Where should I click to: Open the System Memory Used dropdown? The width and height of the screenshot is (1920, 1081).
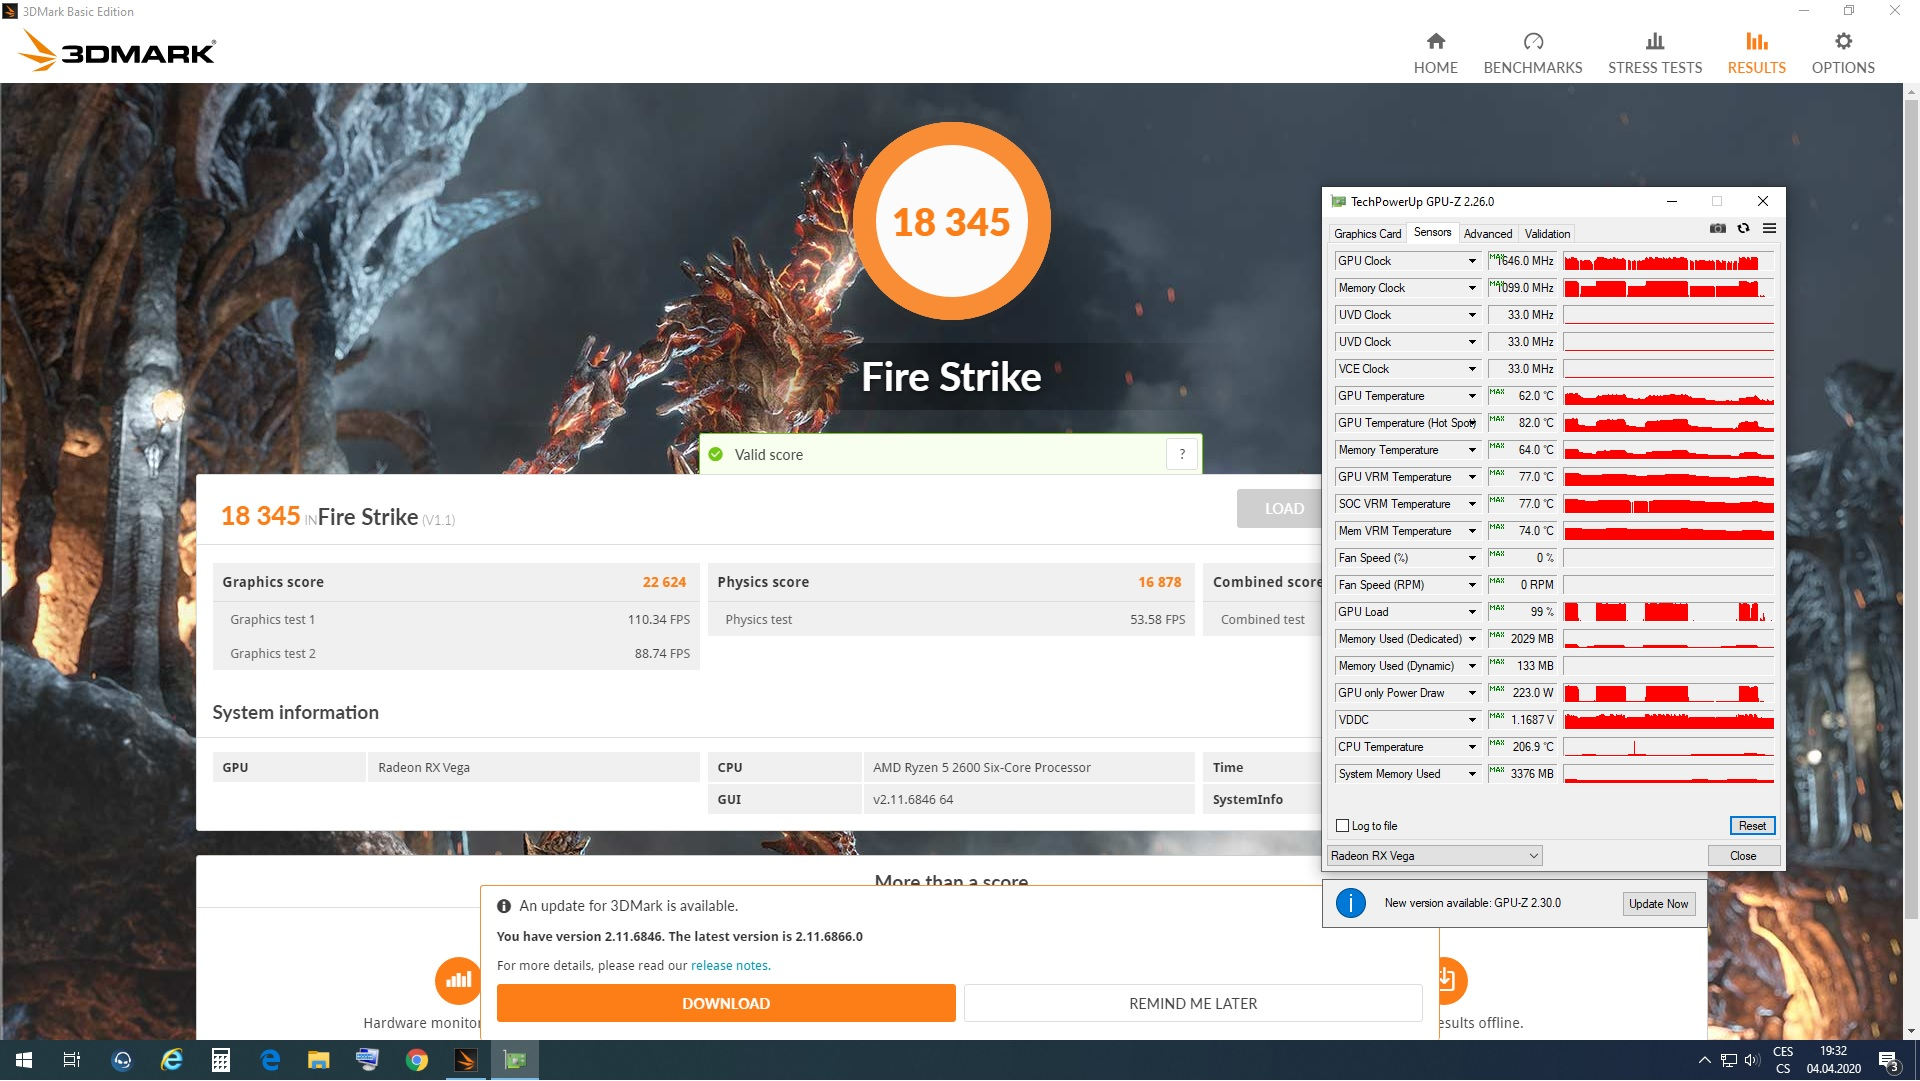click(x=1471, y=774)
